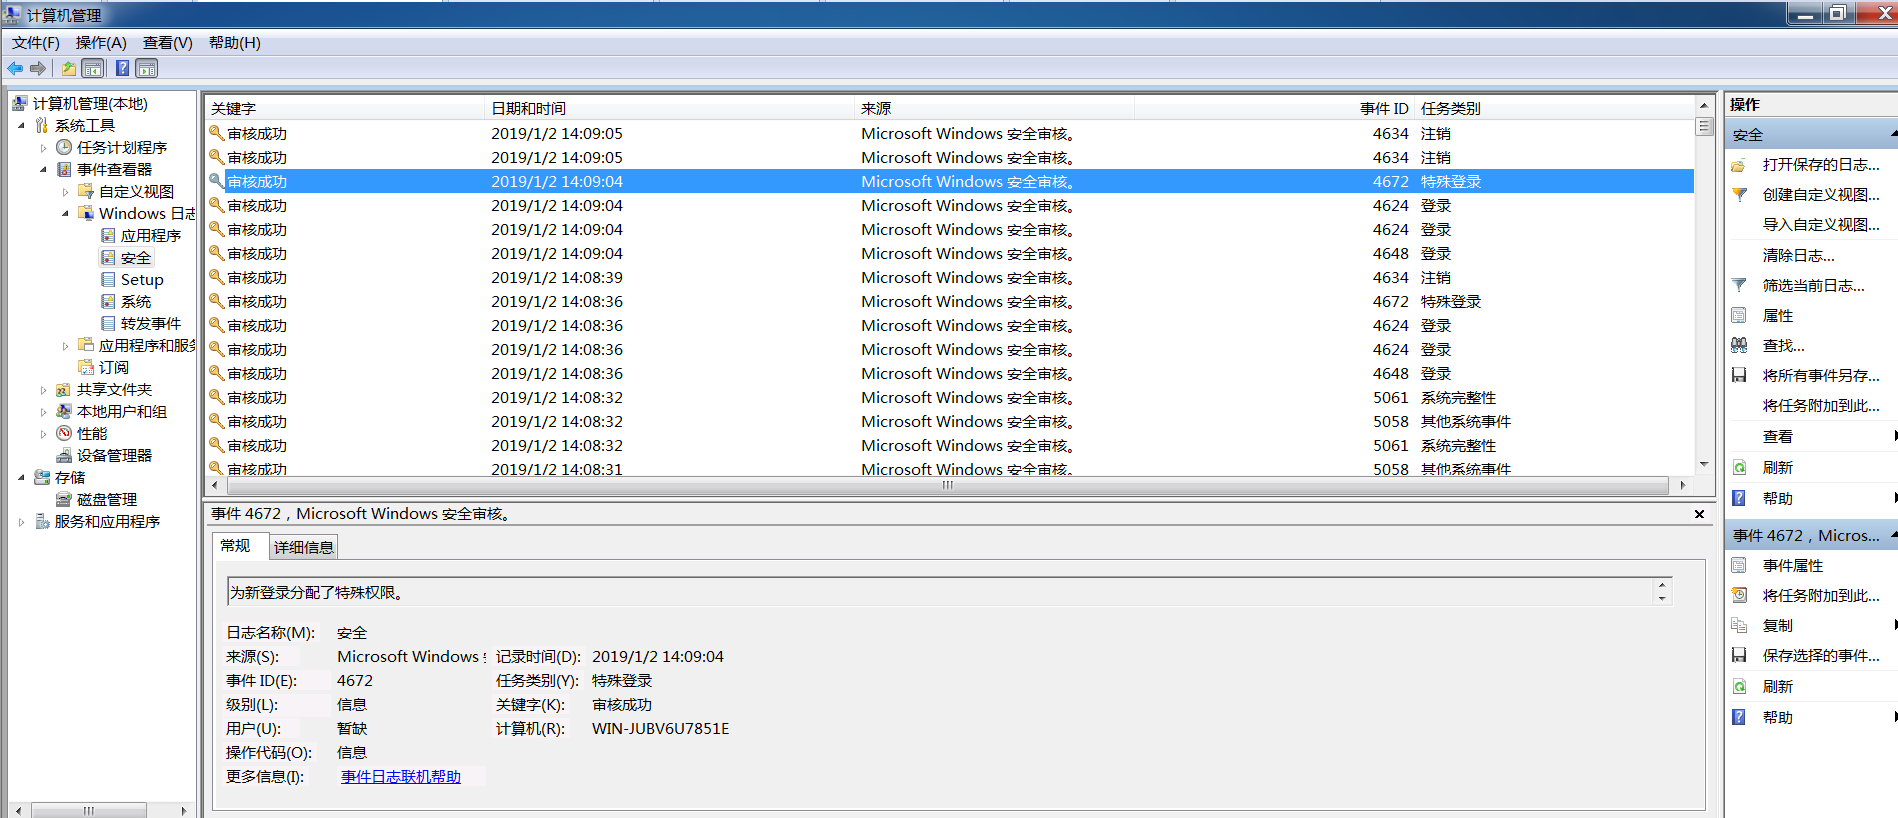
Task: Click tree pane horizontal scrollbar thumb
Action: 89,810
